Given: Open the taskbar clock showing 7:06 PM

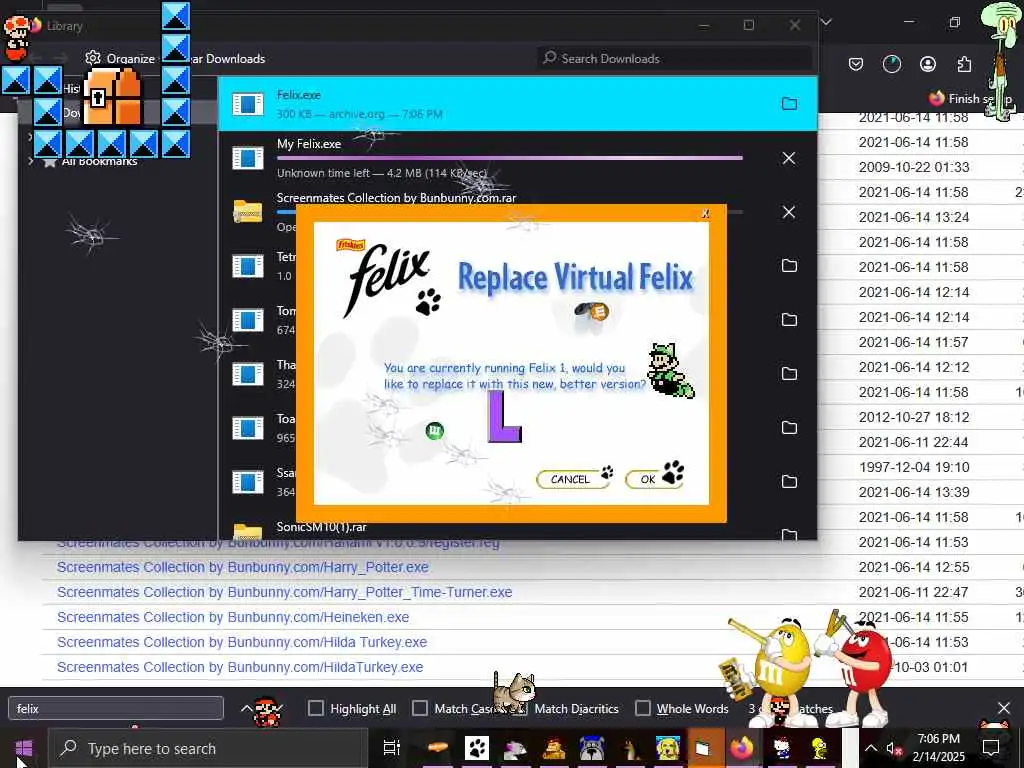Looking at the screenshot, I should point(938,748).
